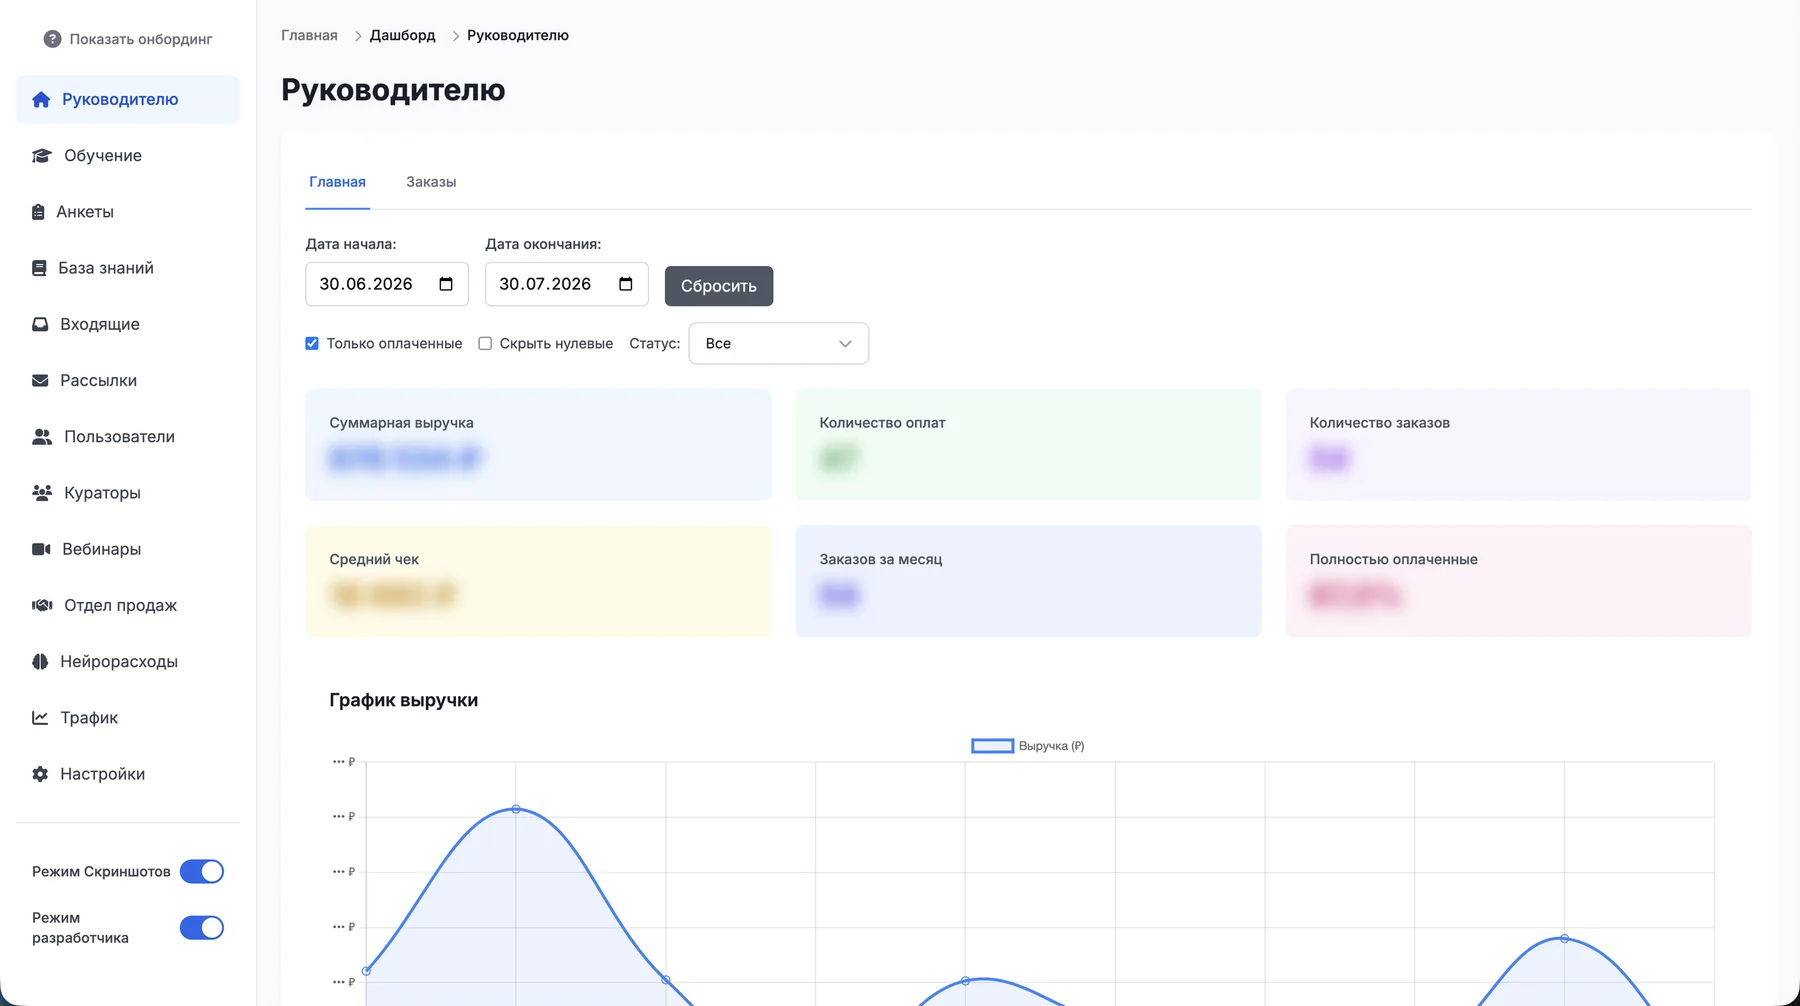Open calendar picker for Дата начала
This screenshot has width=1800, height=1006.
click(x=446, y=284)
